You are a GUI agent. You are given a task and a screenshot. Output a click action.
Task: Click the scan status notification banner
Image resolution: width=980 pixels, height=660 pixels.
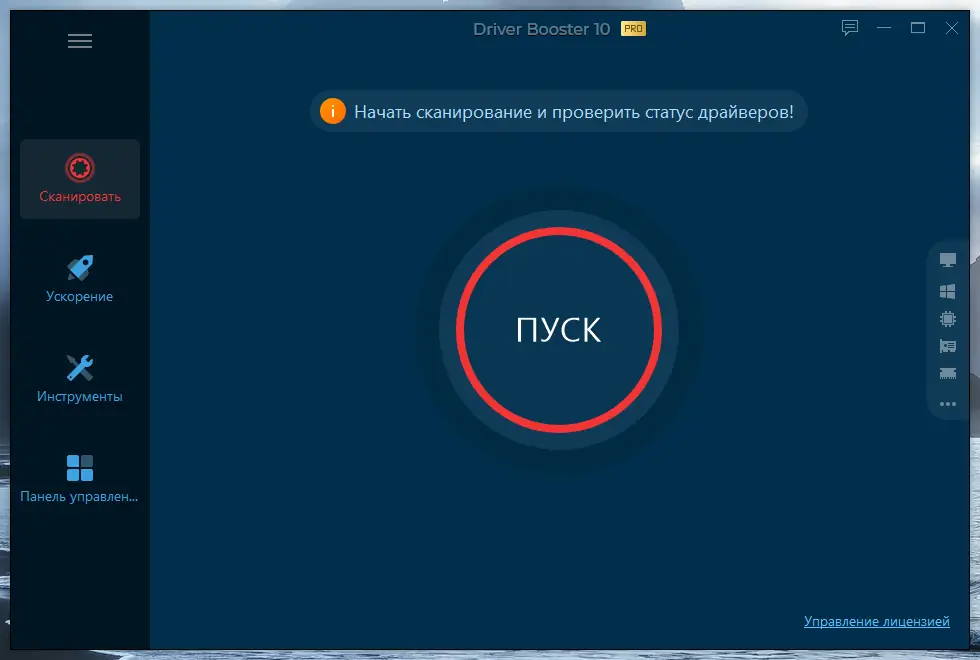pyautogui.click(x=558, y=112)
